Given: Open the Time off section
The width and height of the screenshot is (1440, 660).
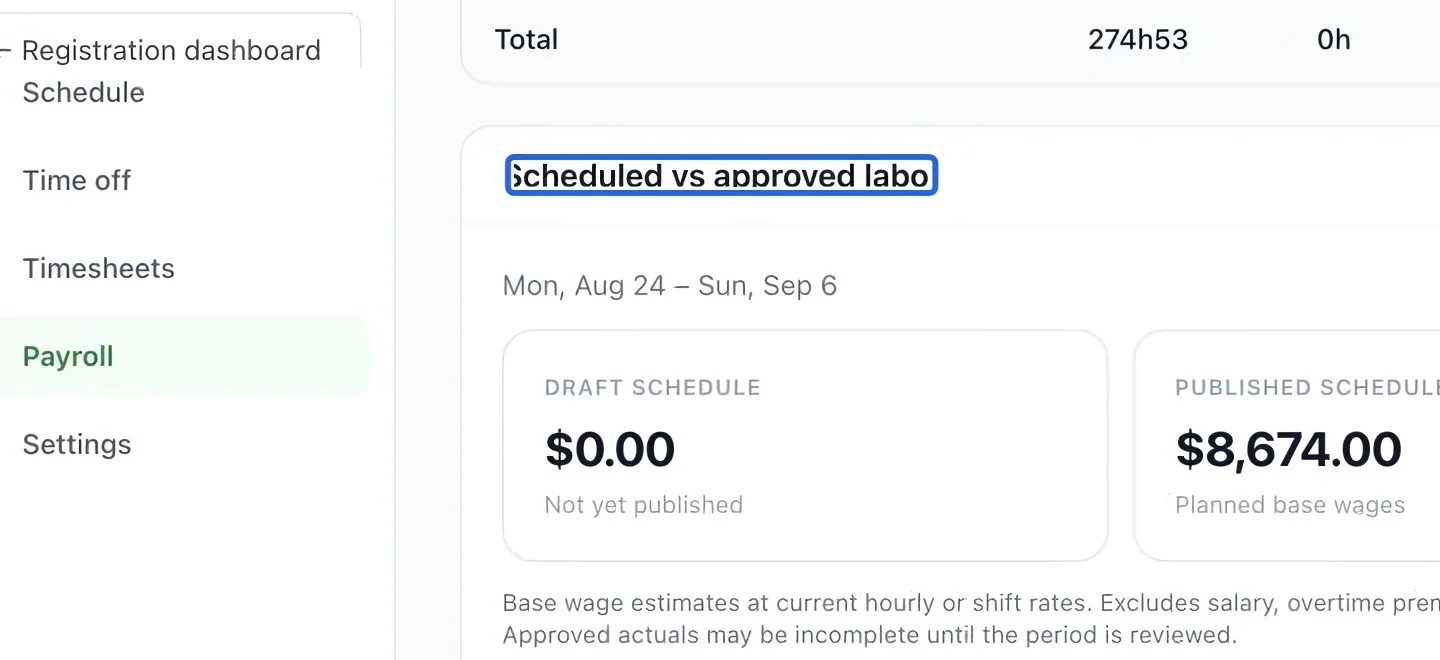Looking at the screenshot, I should click(77, 180).
